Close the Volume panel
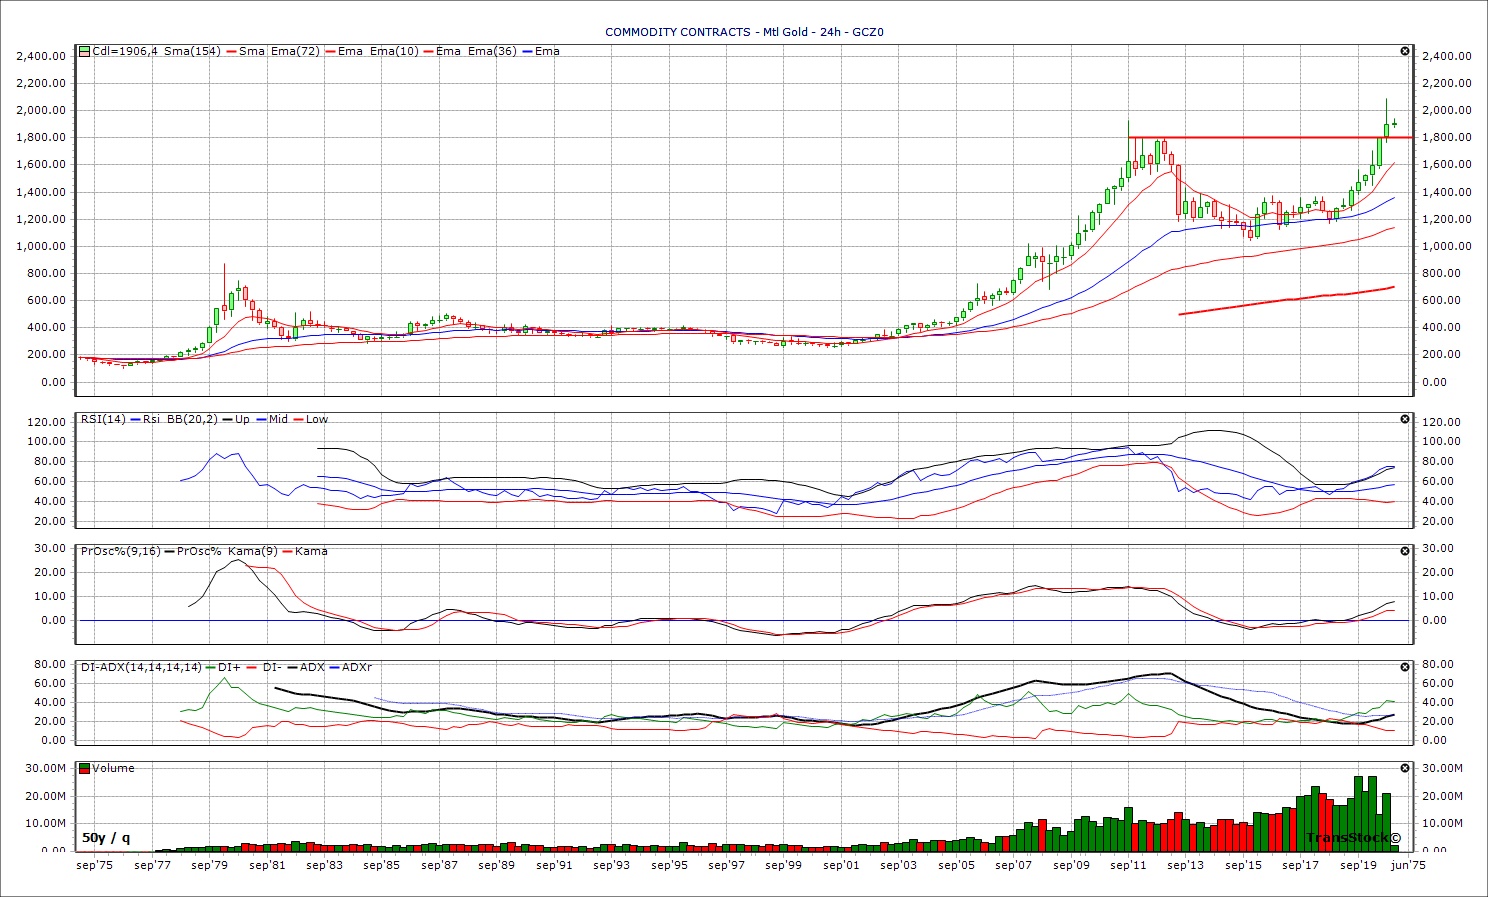 (1405, 768)
